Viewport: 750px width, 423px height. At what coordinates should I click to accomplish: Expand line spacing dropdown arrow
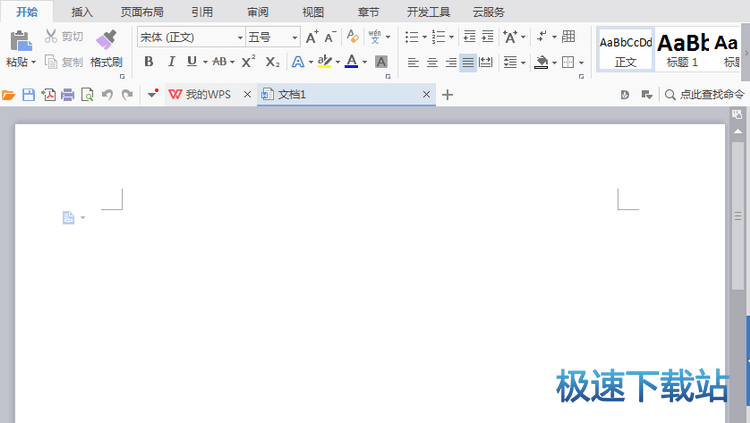[523, 63]
